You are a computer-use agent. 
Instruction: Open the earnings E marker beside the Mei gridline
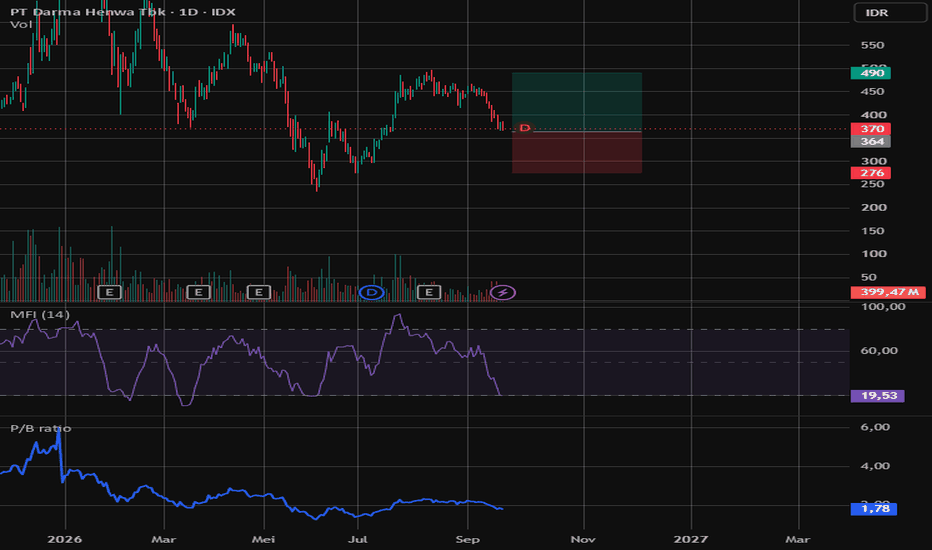[259, 292]
